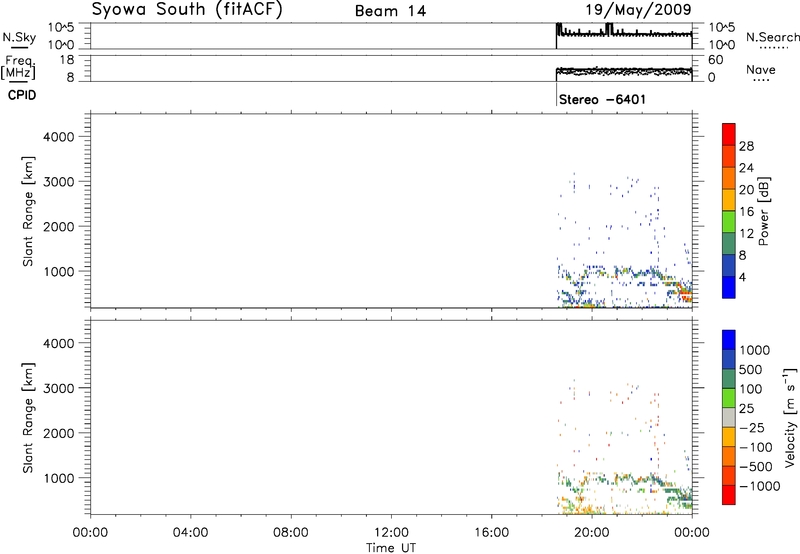Click the '20:00' time tick label
This screenshot has height=554, width=800.
pos(592,533)
